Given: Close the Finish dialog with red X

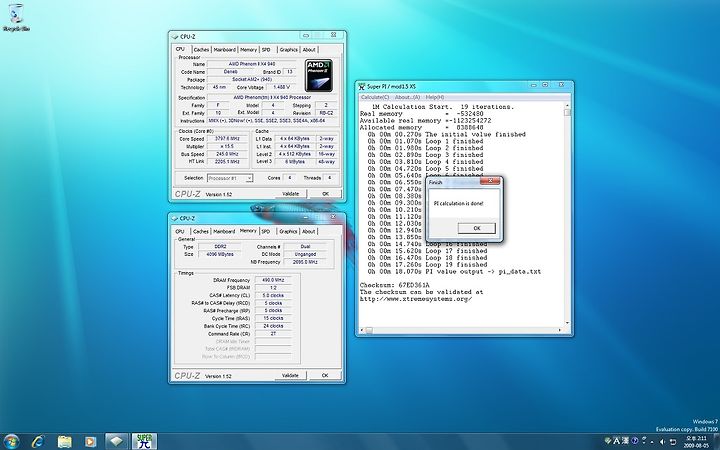Looking at the screenshot, I should click(490, 181).
